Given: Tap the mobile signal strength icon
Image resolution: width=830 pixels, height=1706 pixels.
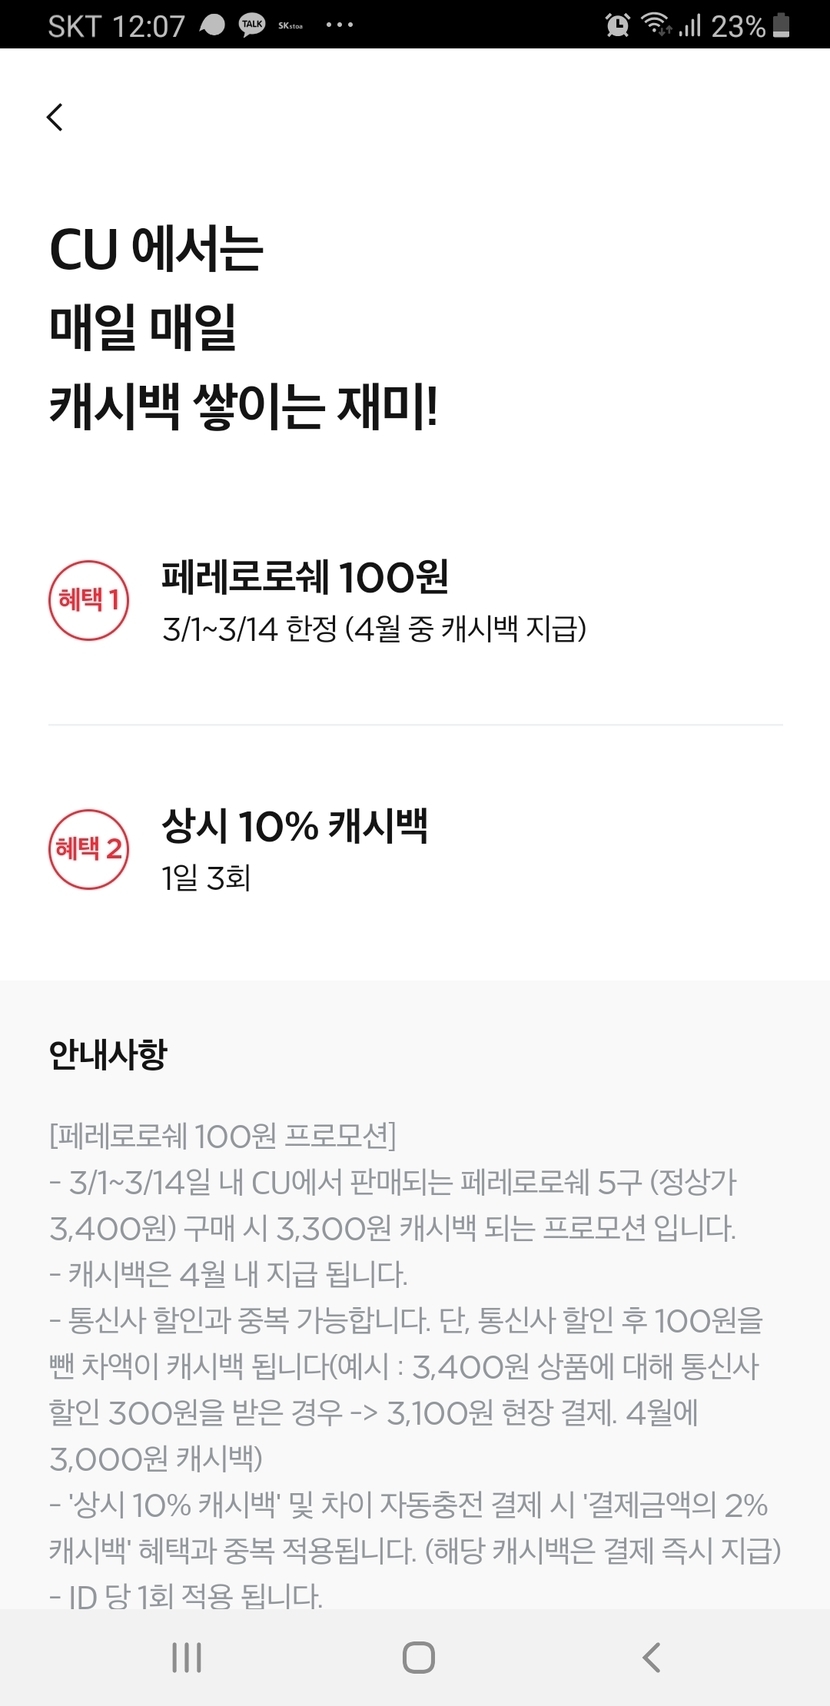Looking at the screenshot, I should tap(690, 25).
